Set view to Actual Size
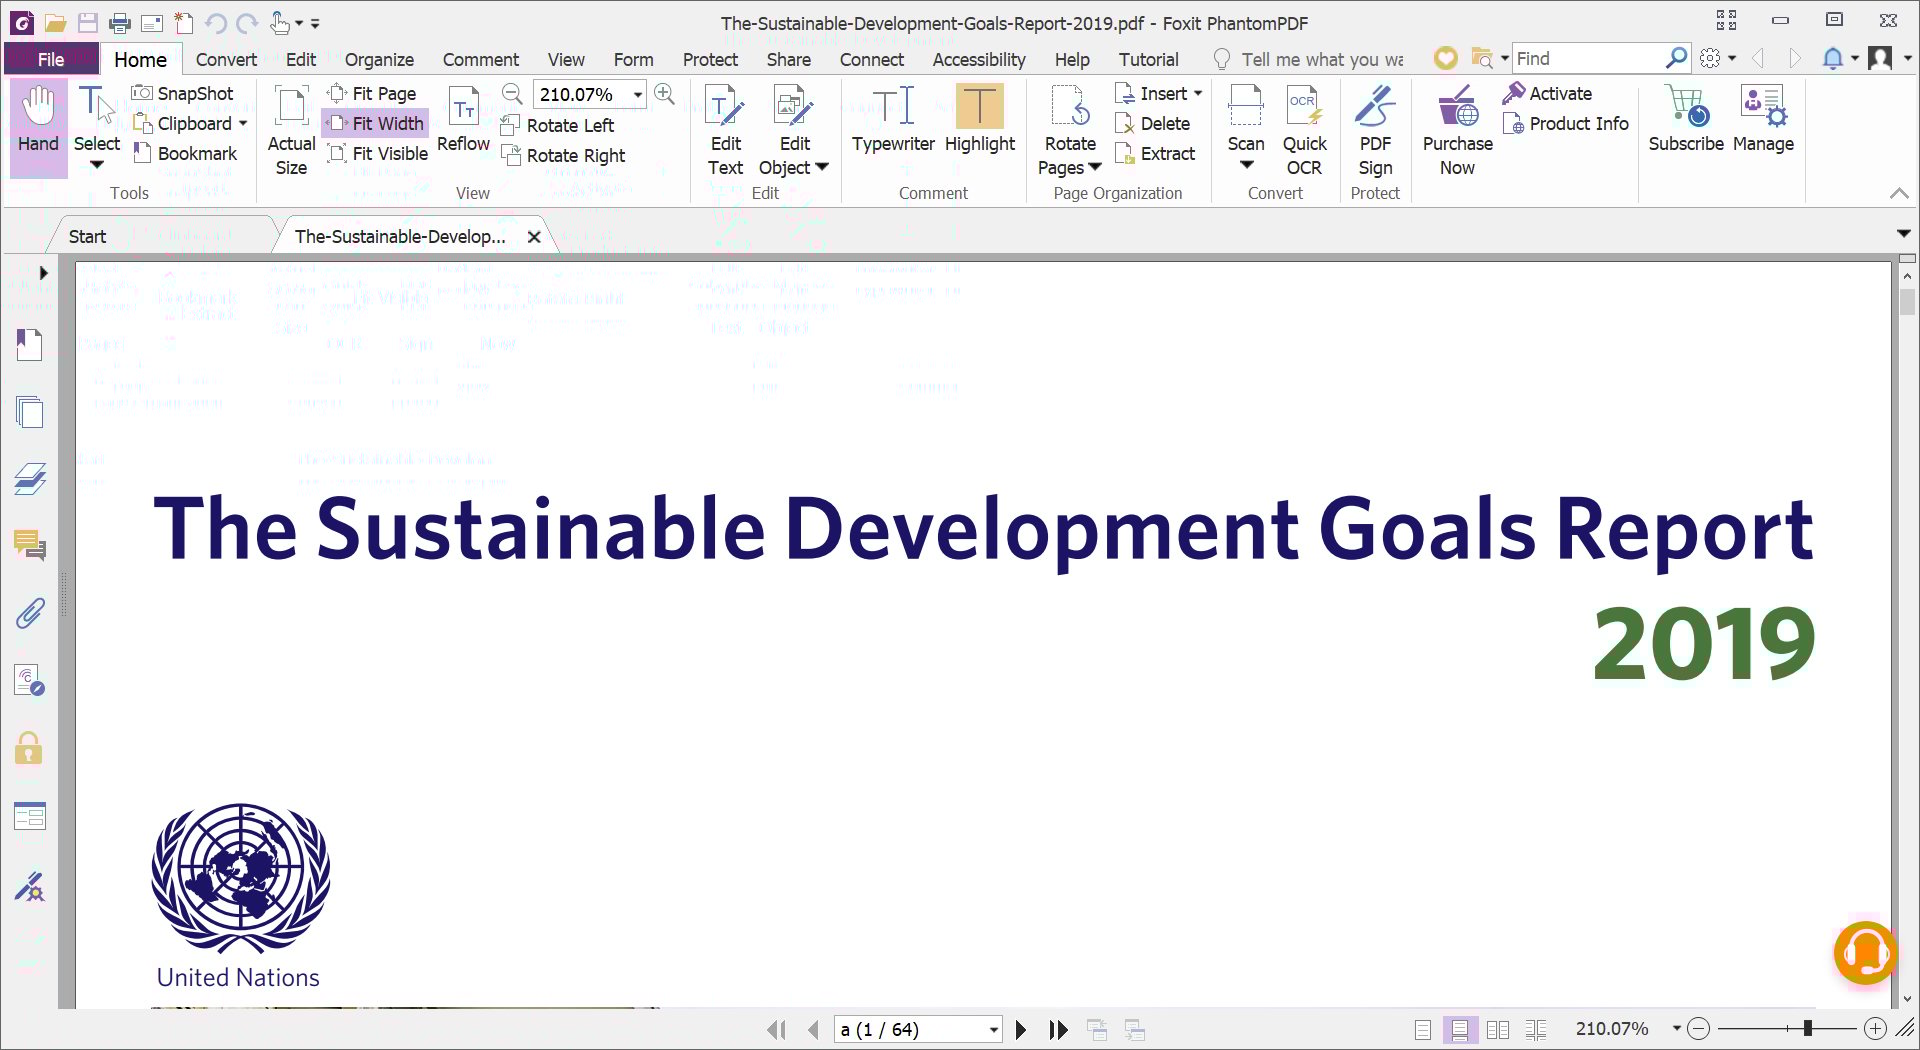 (291, 130)
